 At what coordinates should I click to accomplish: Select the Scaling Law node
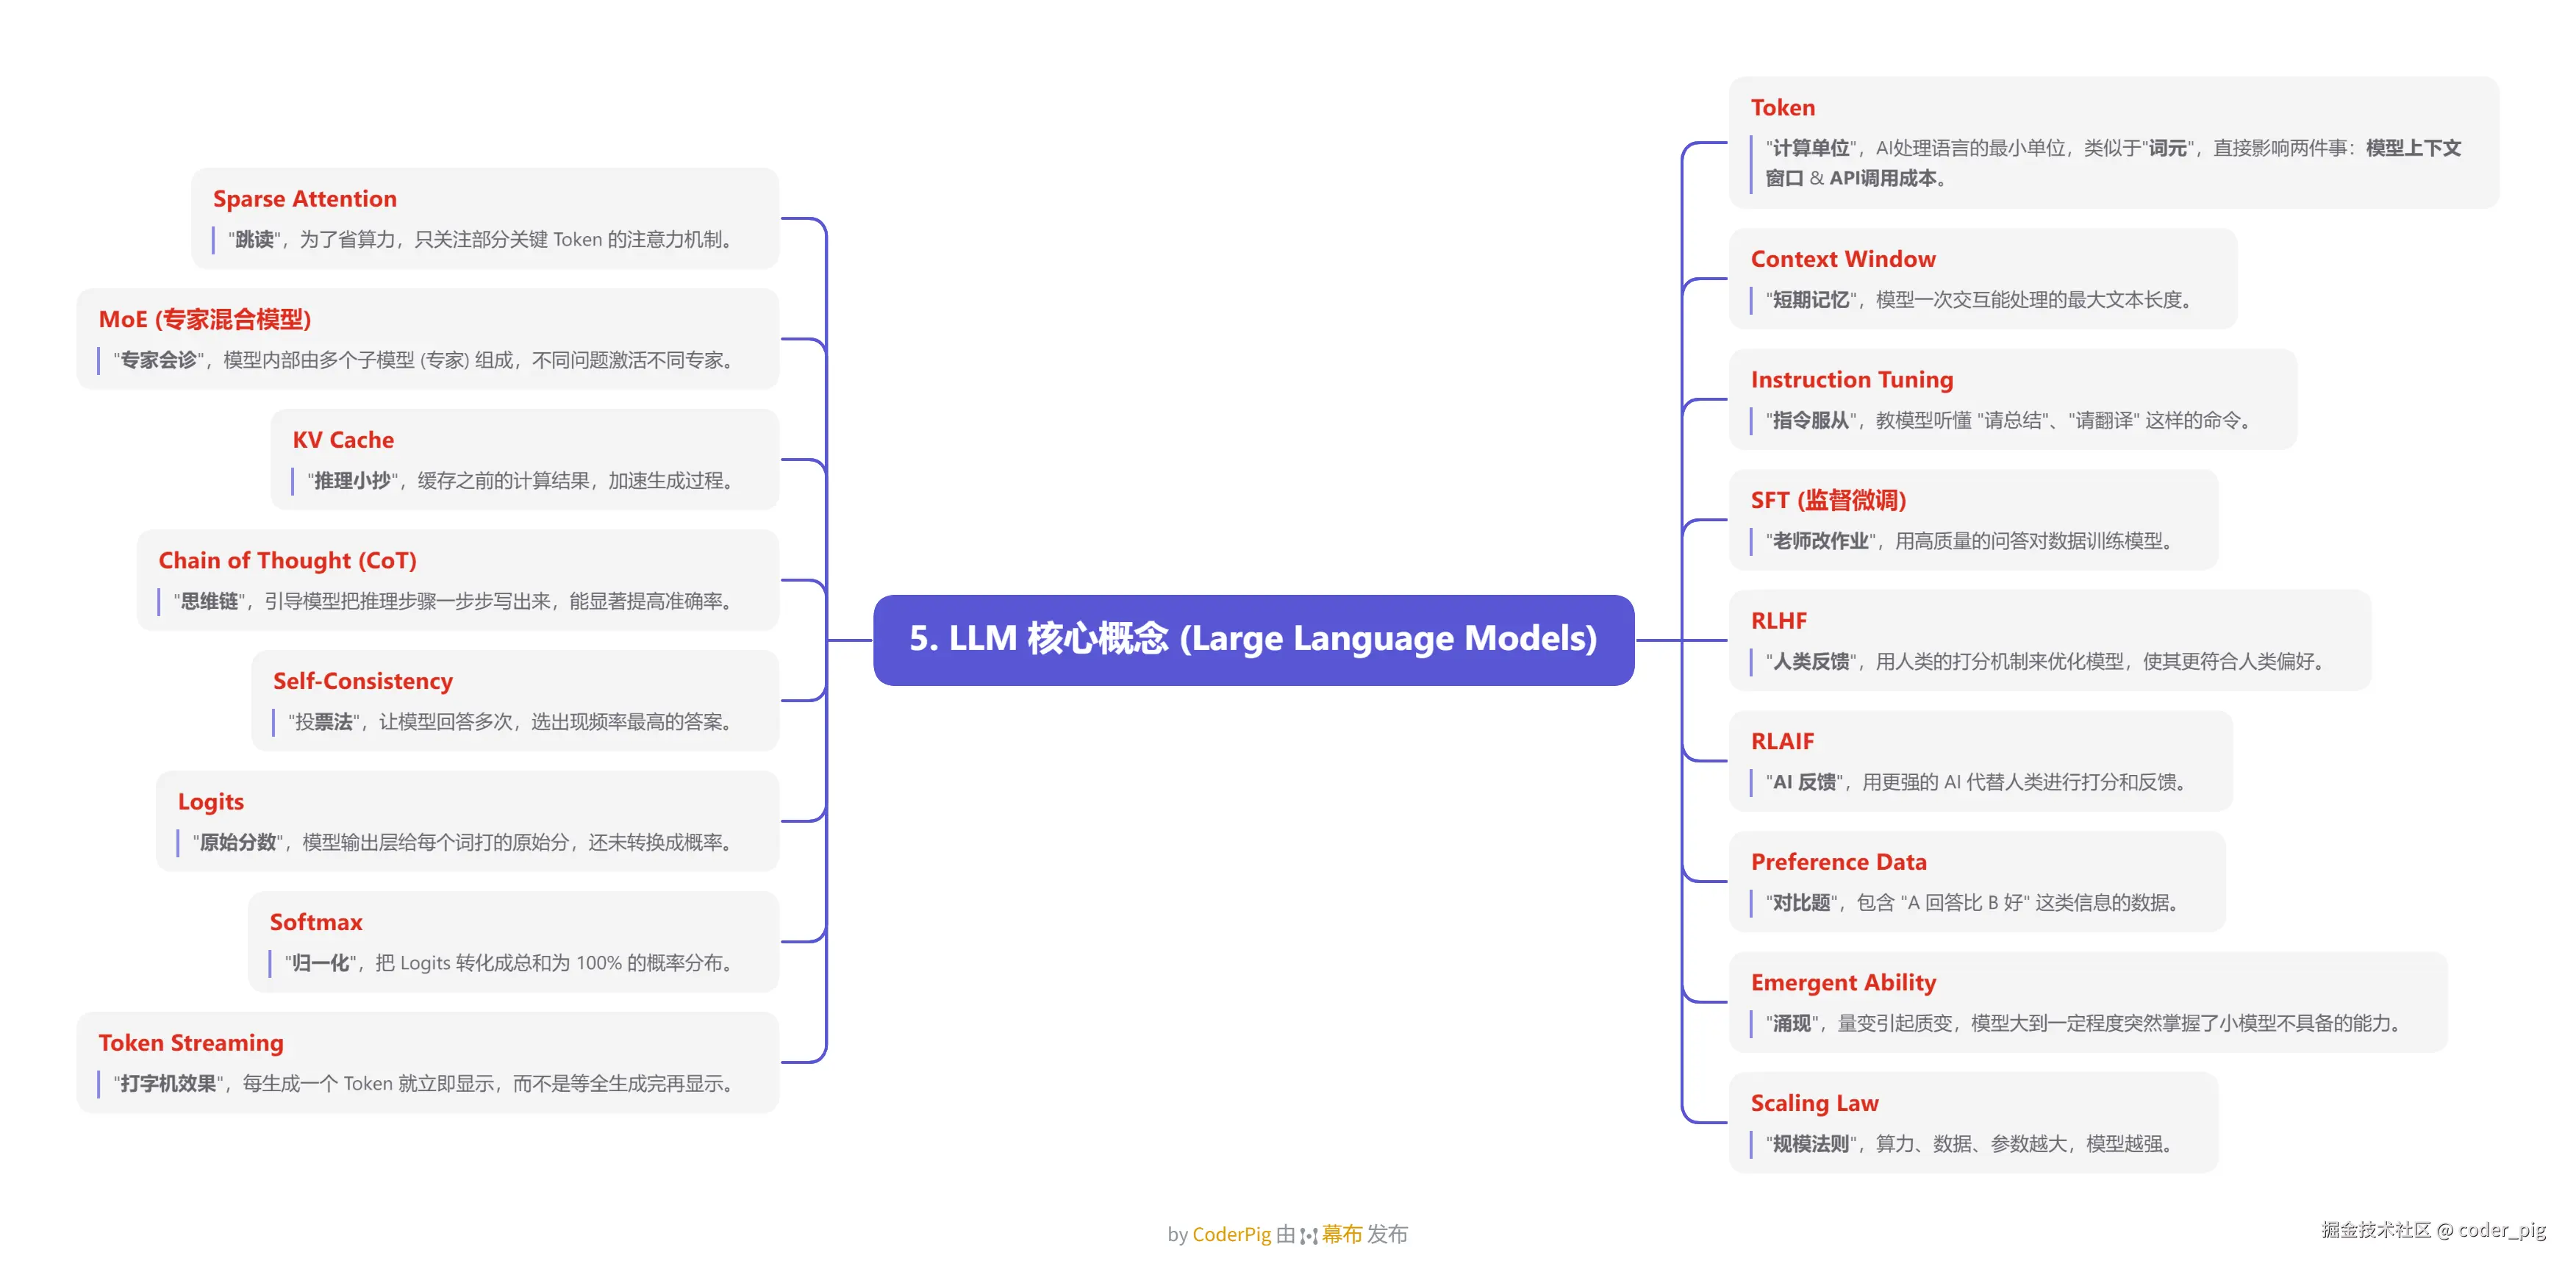[1814, 1103]
